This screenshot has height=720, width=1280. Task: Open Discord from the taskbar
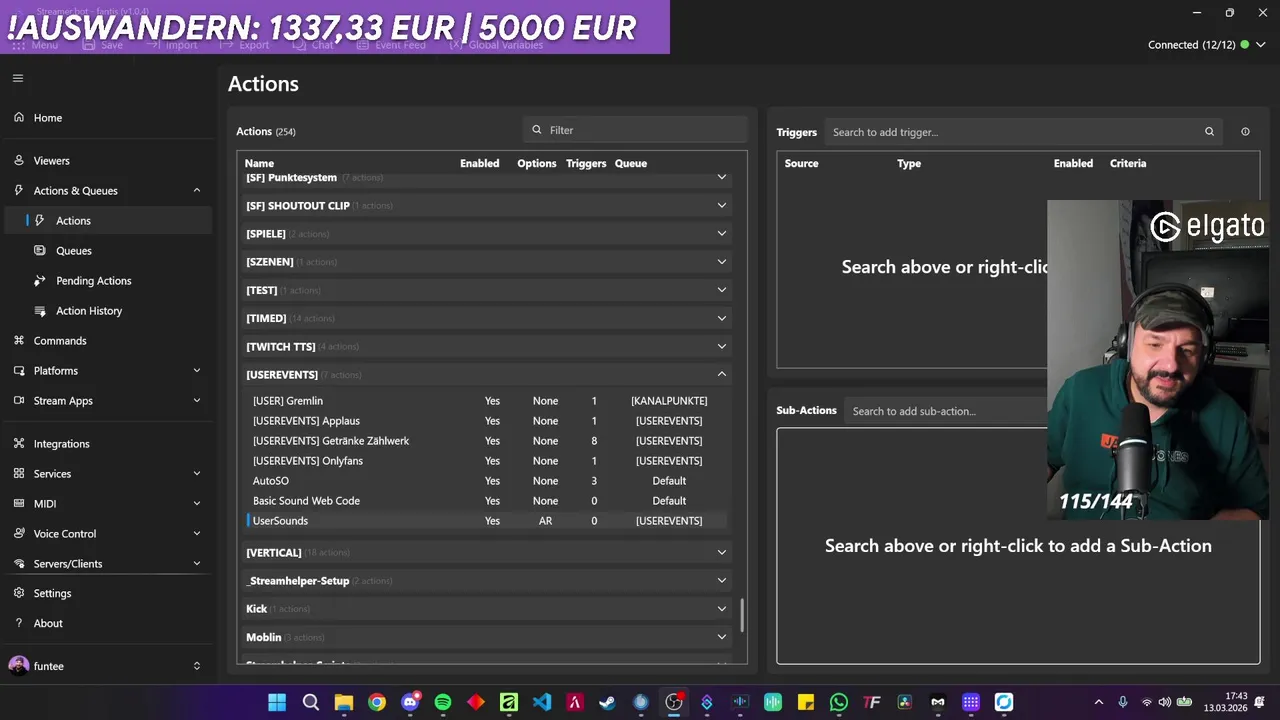tap(409, 702)
